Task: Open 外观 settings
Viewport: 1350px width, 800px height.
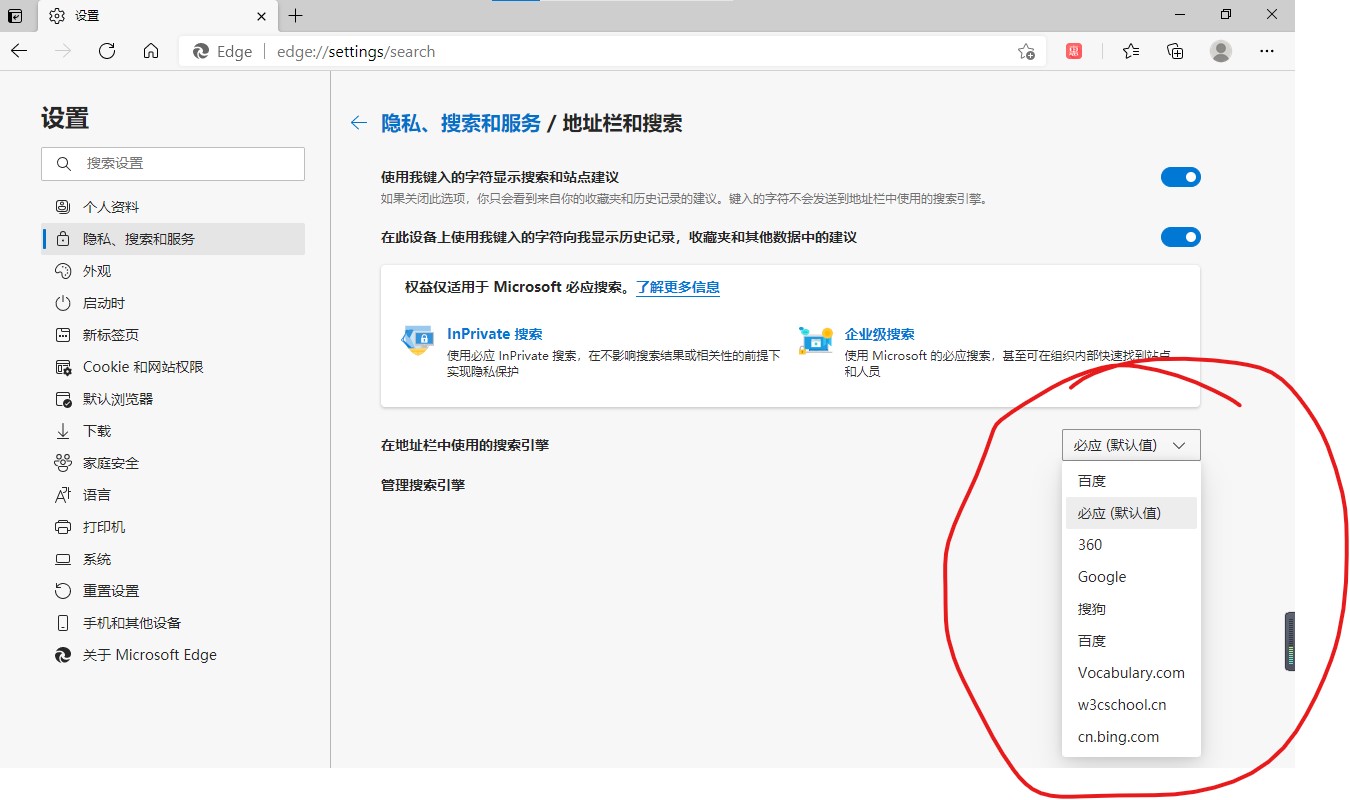Action: [174, 271]
